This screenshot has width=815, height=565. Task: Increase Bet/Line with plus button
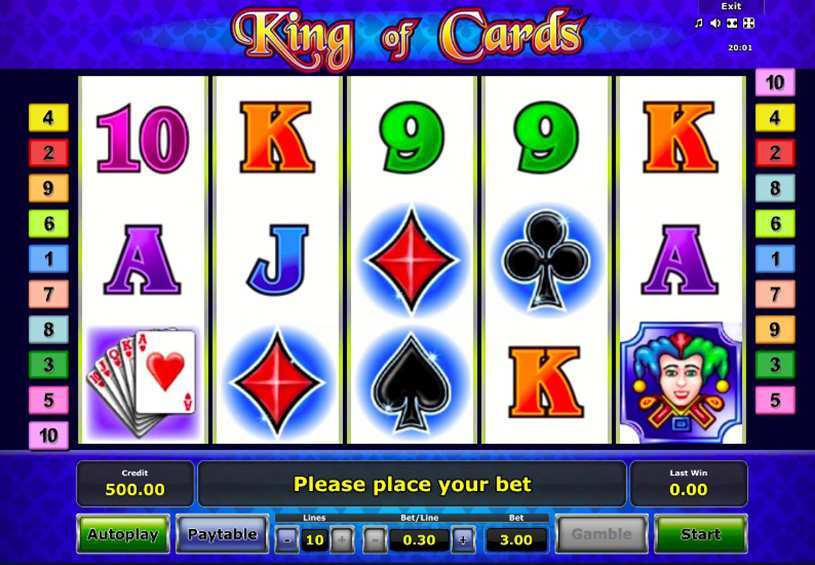463,540
